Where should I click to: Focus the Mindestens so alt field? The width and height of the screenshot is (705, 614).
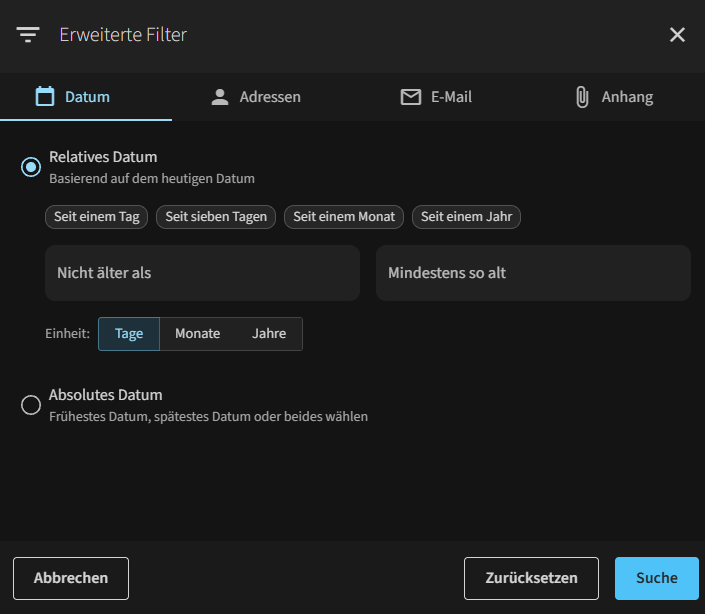(533, 273)
